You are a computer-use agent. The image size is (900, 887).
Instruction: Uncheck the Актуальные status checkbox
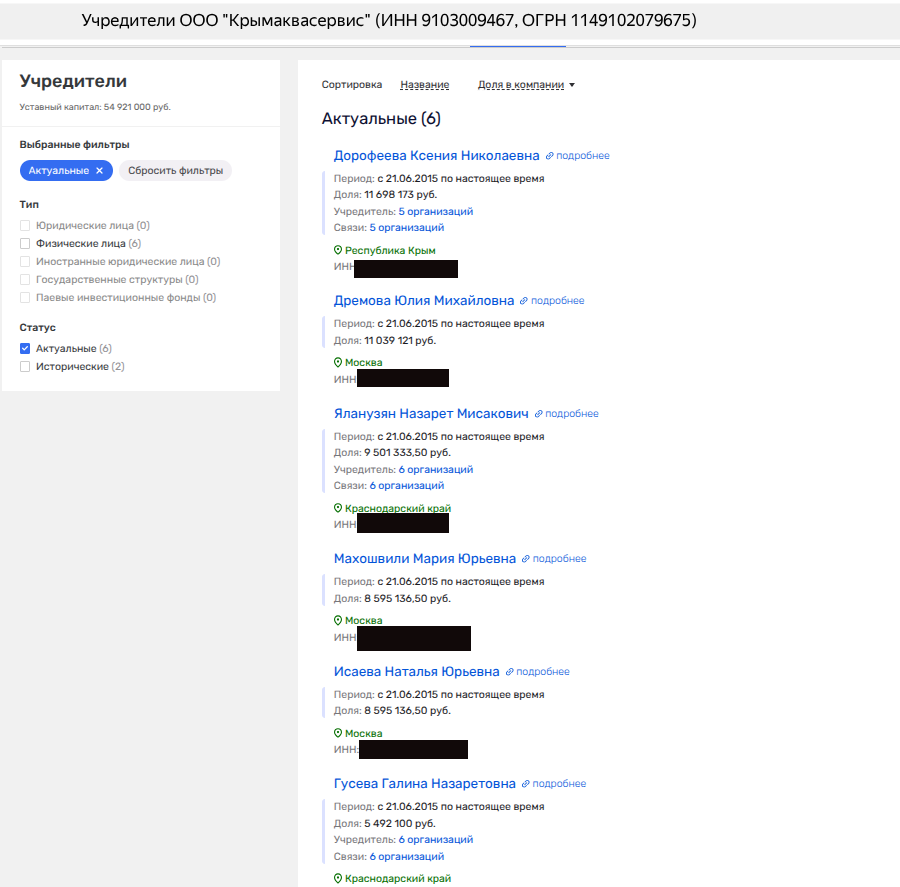(26, 349)
